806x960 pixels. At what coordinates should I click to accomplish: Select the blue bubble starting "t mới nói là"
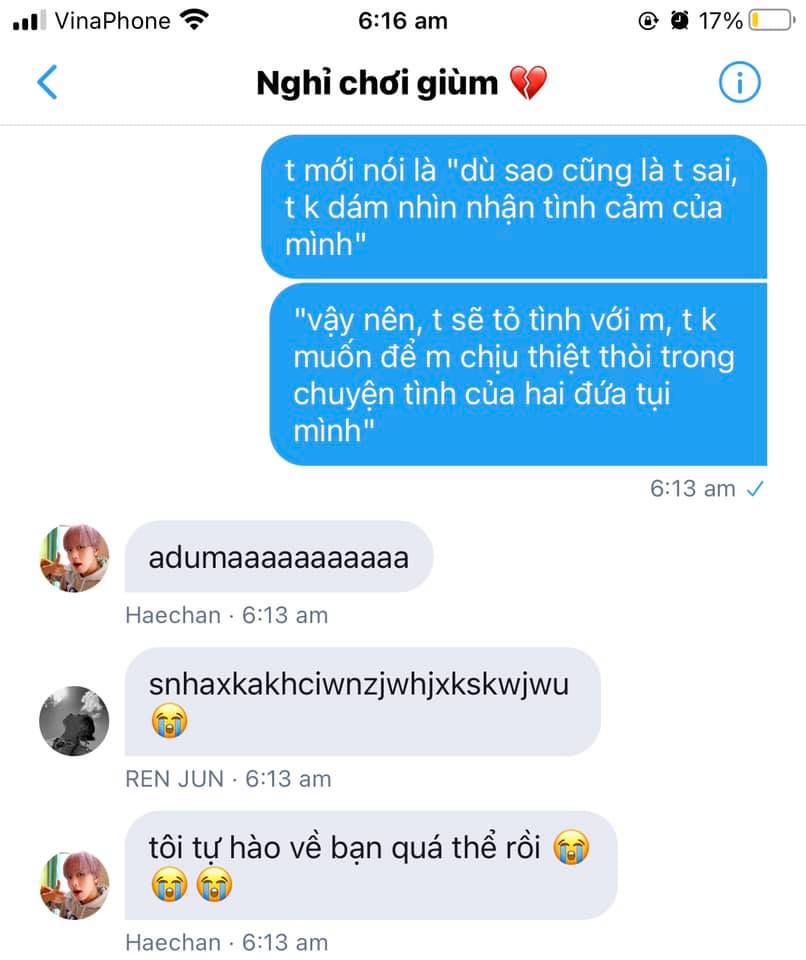[514, 207]
